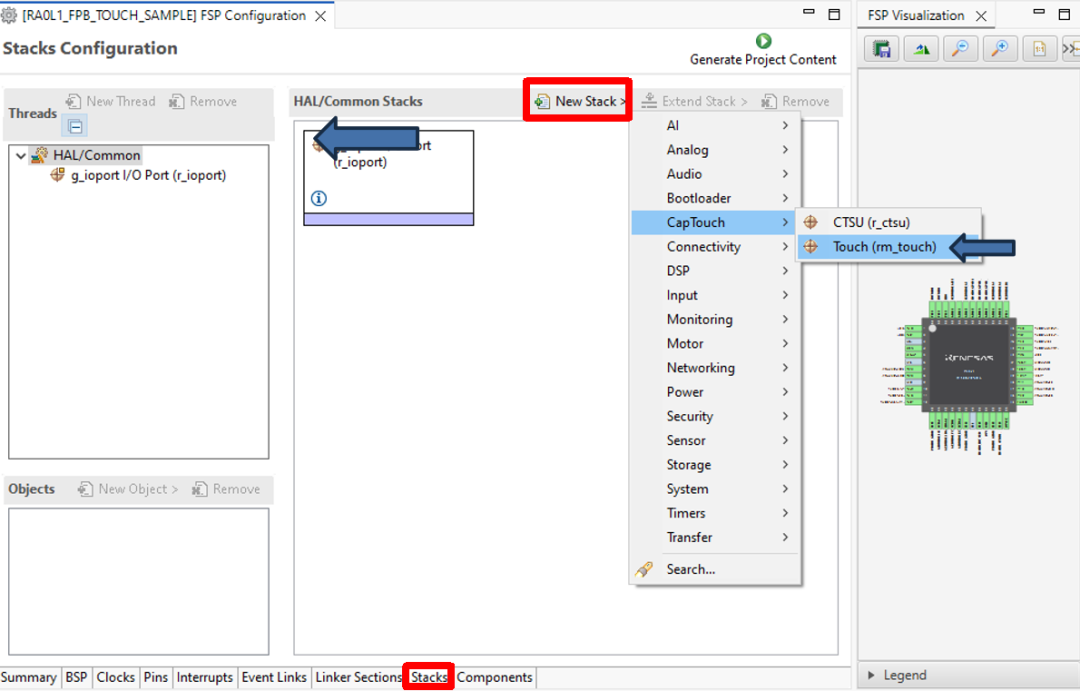Click the New Stack button
This screenshot has height=691, width=1080.
[579, 101]
